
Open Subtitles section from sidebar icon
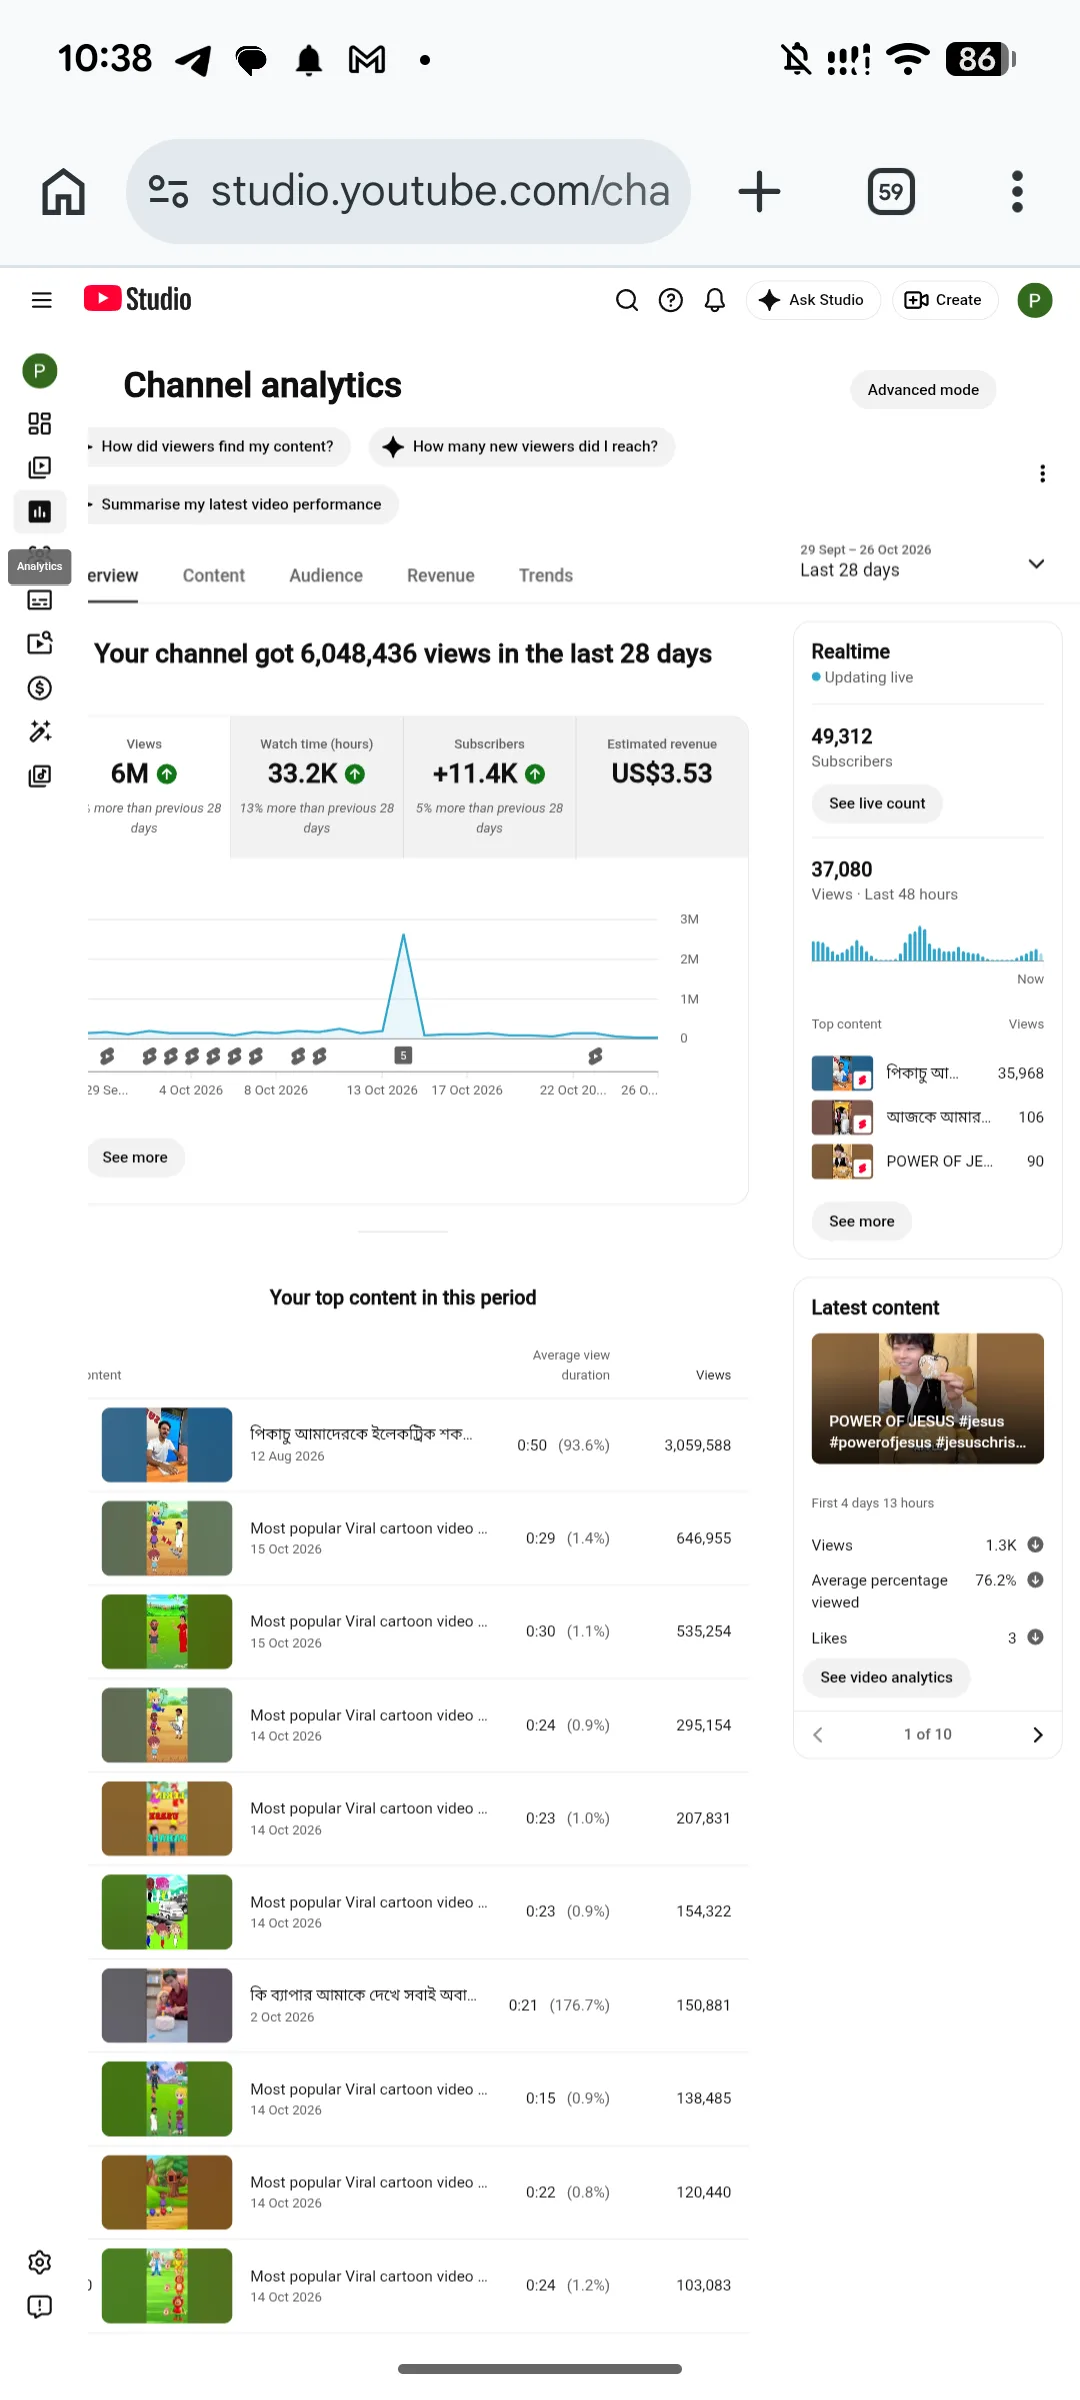(40, 600)
